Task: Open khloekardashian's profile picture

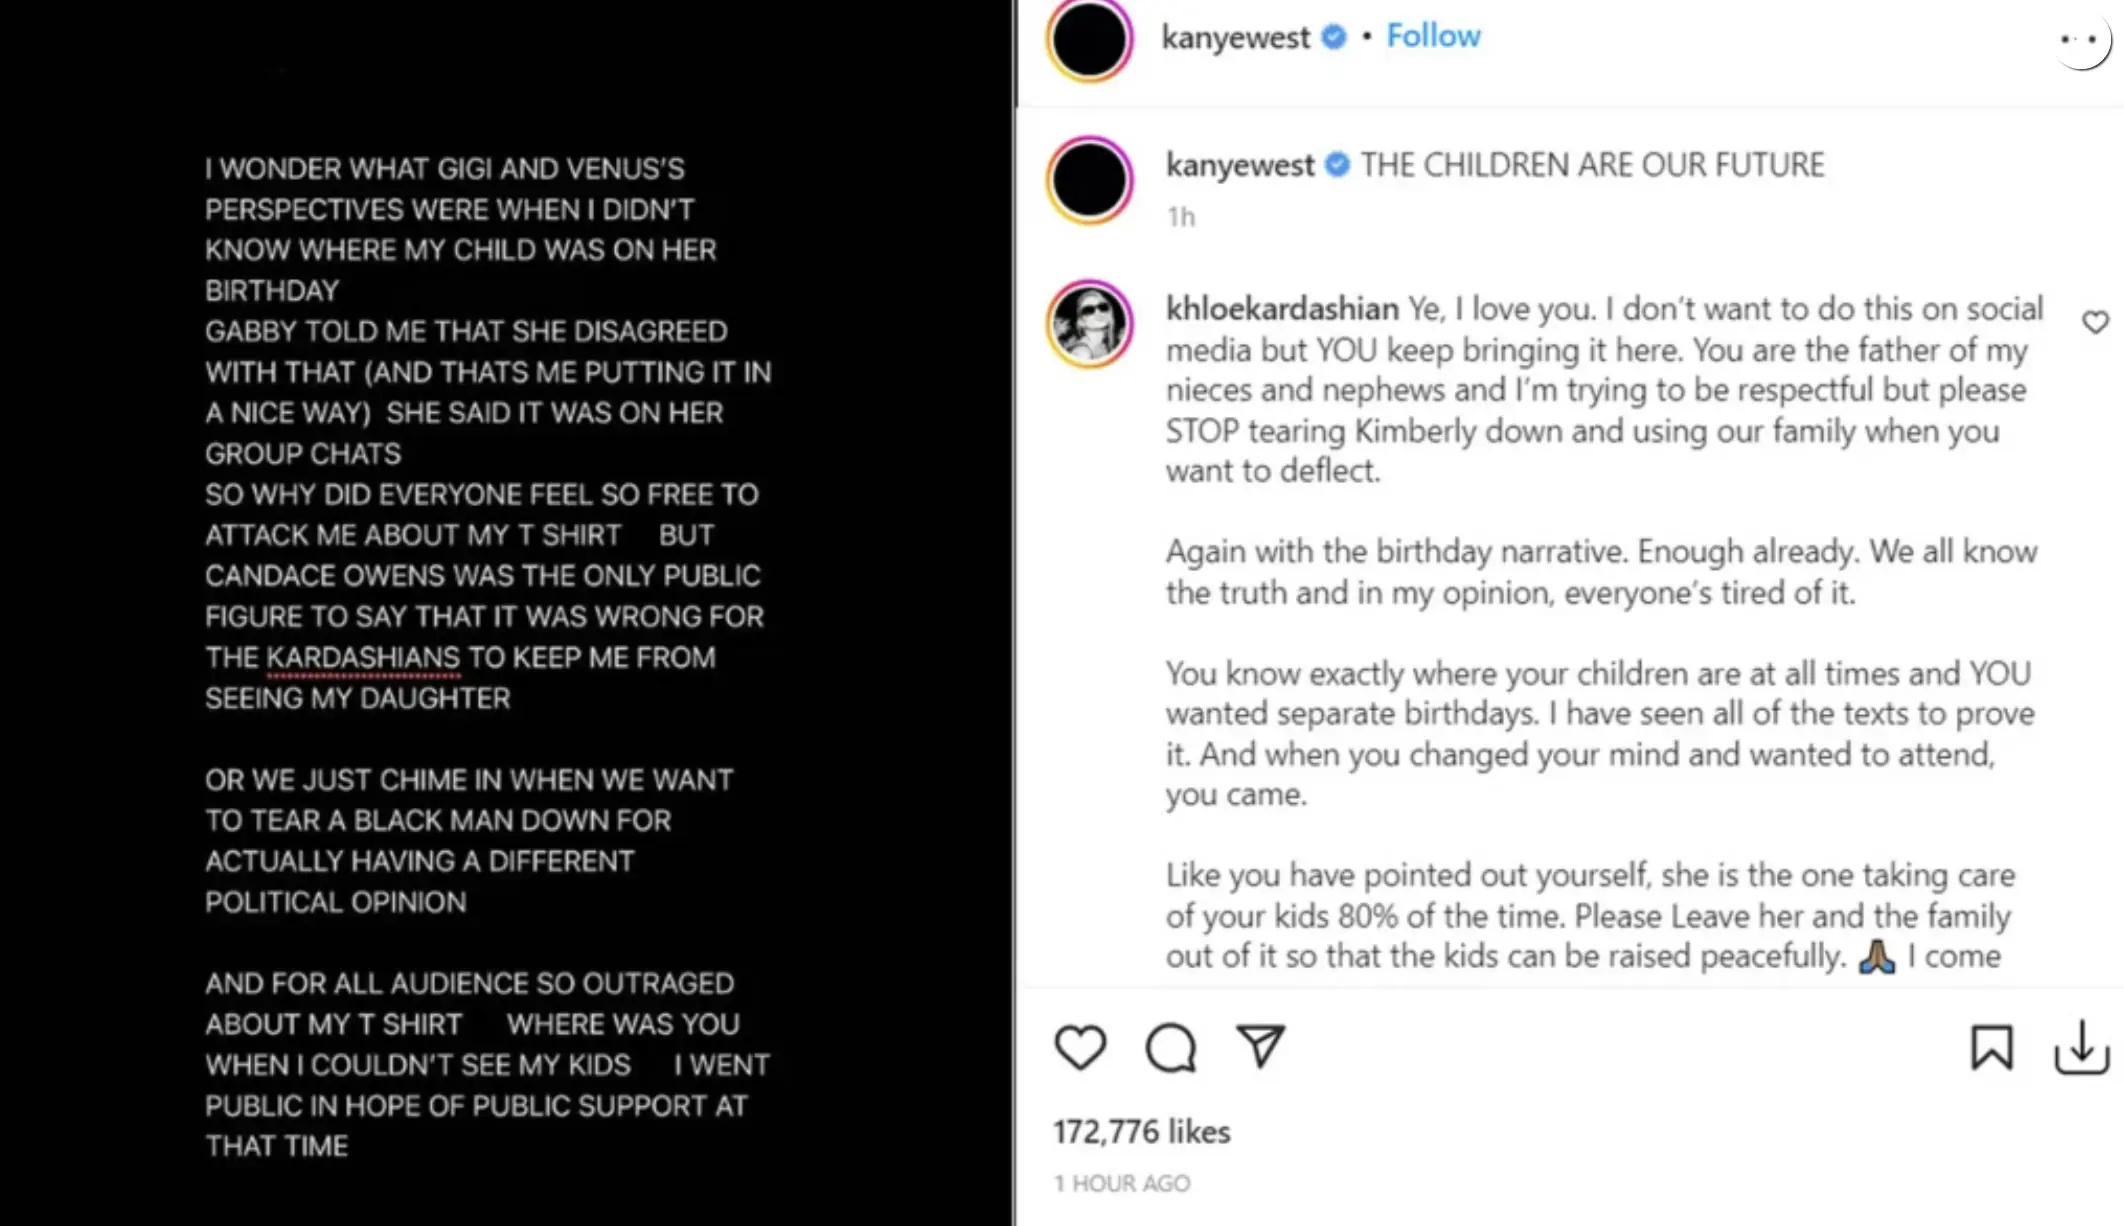Action: (x=1089, y=323)
